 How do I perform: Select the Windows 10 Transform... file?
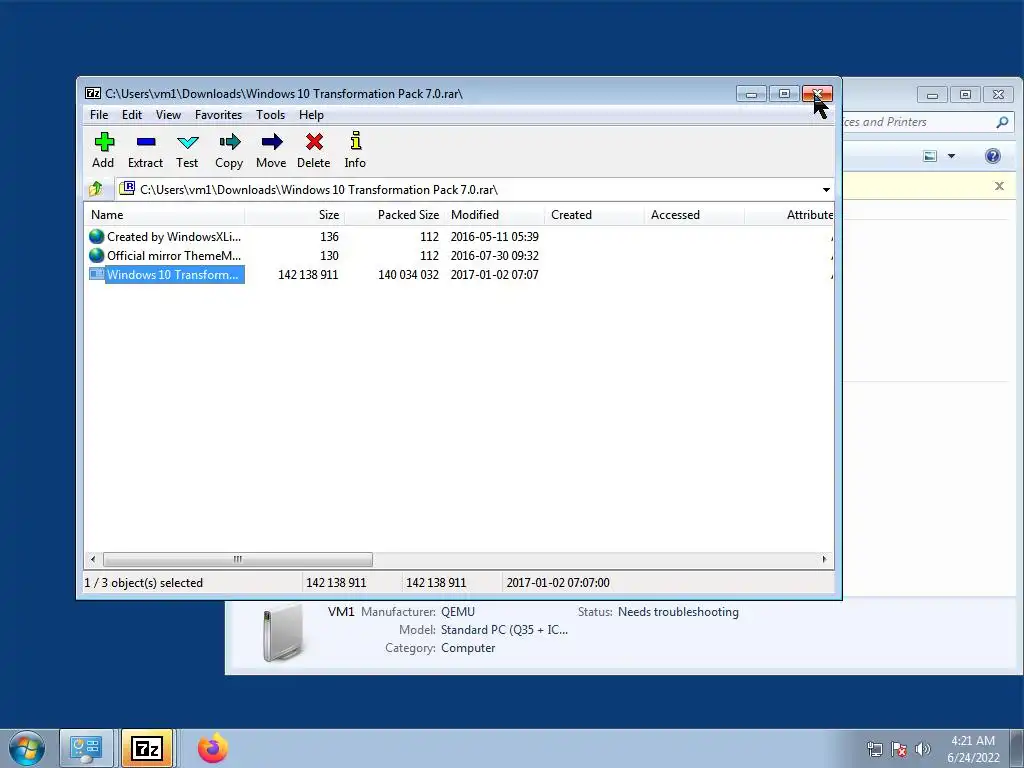(174, 274)
